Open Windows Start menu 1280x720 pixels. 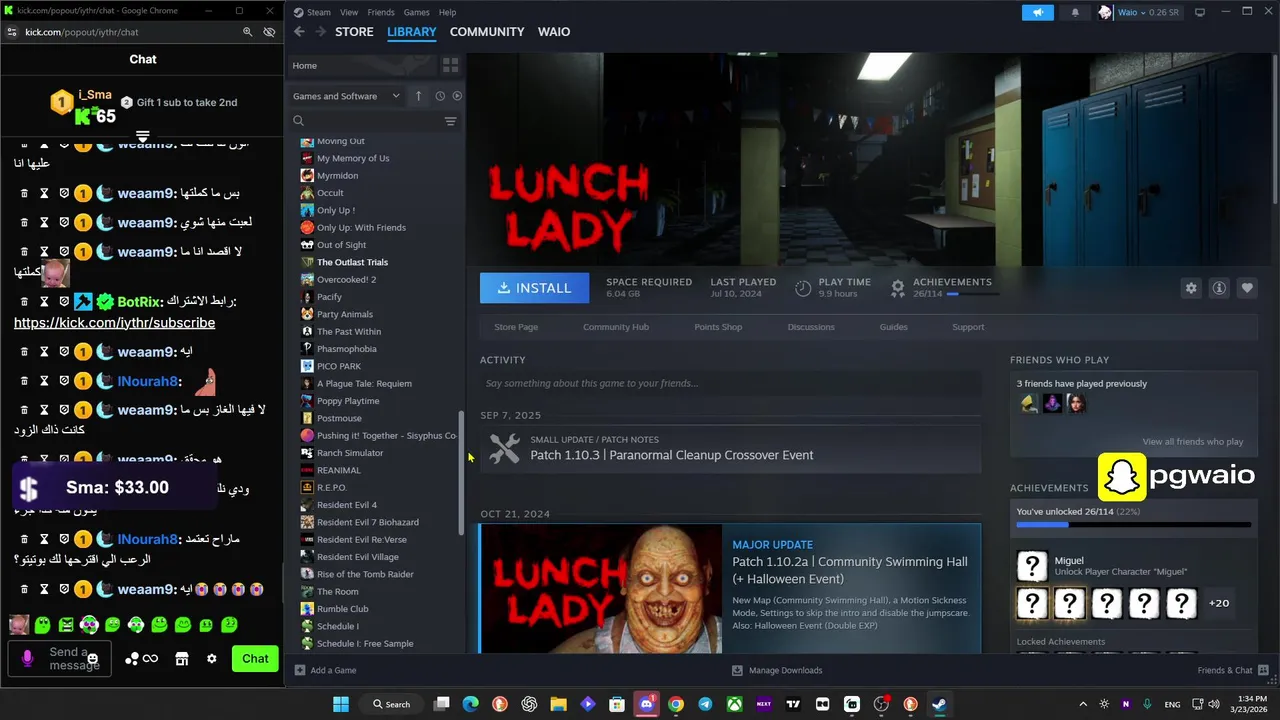[x=340, y=704]
